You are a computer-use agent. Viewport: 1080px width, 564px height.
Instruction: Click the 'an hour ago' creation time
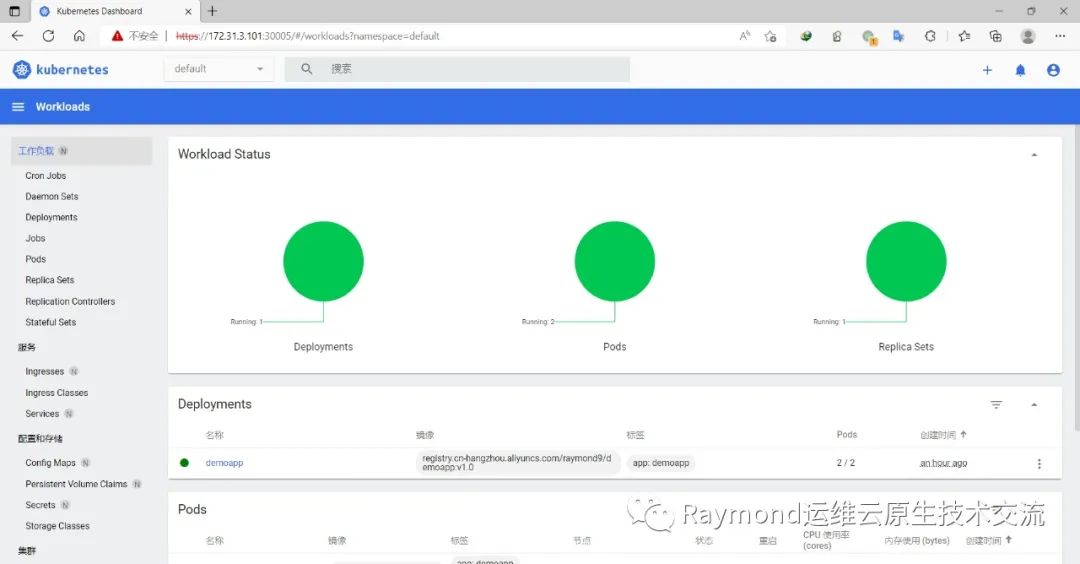click(x=943, y=463)
